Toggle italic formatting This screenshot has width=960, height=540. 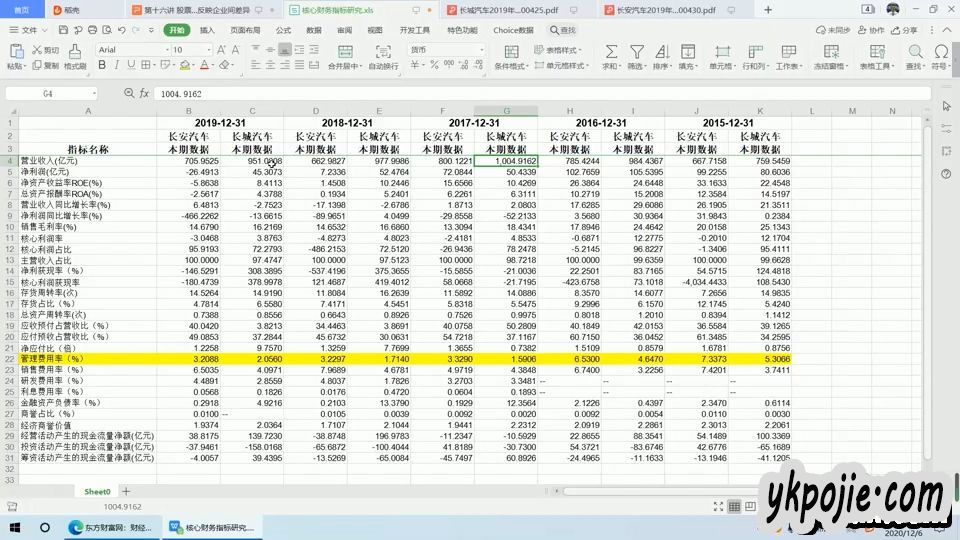tap(116, 67)
